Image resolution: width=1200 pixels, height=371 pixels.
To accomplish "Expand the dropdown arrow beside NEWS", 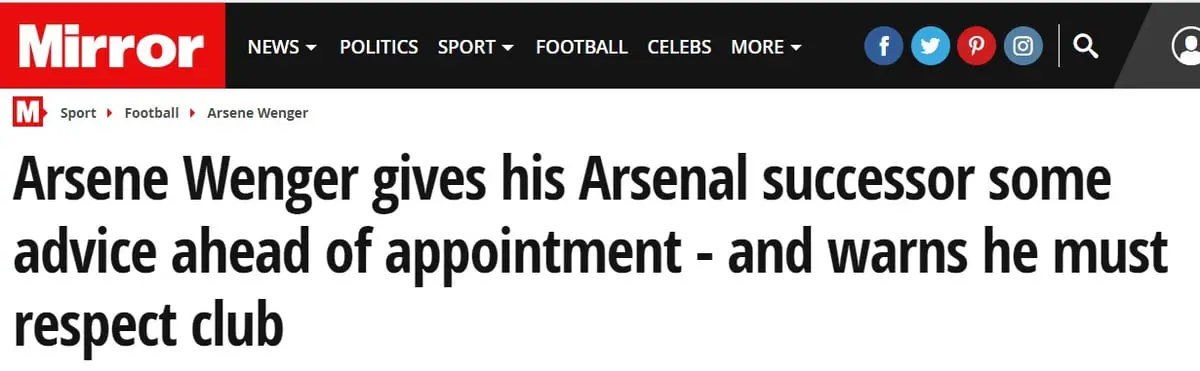I will (311, 48).
